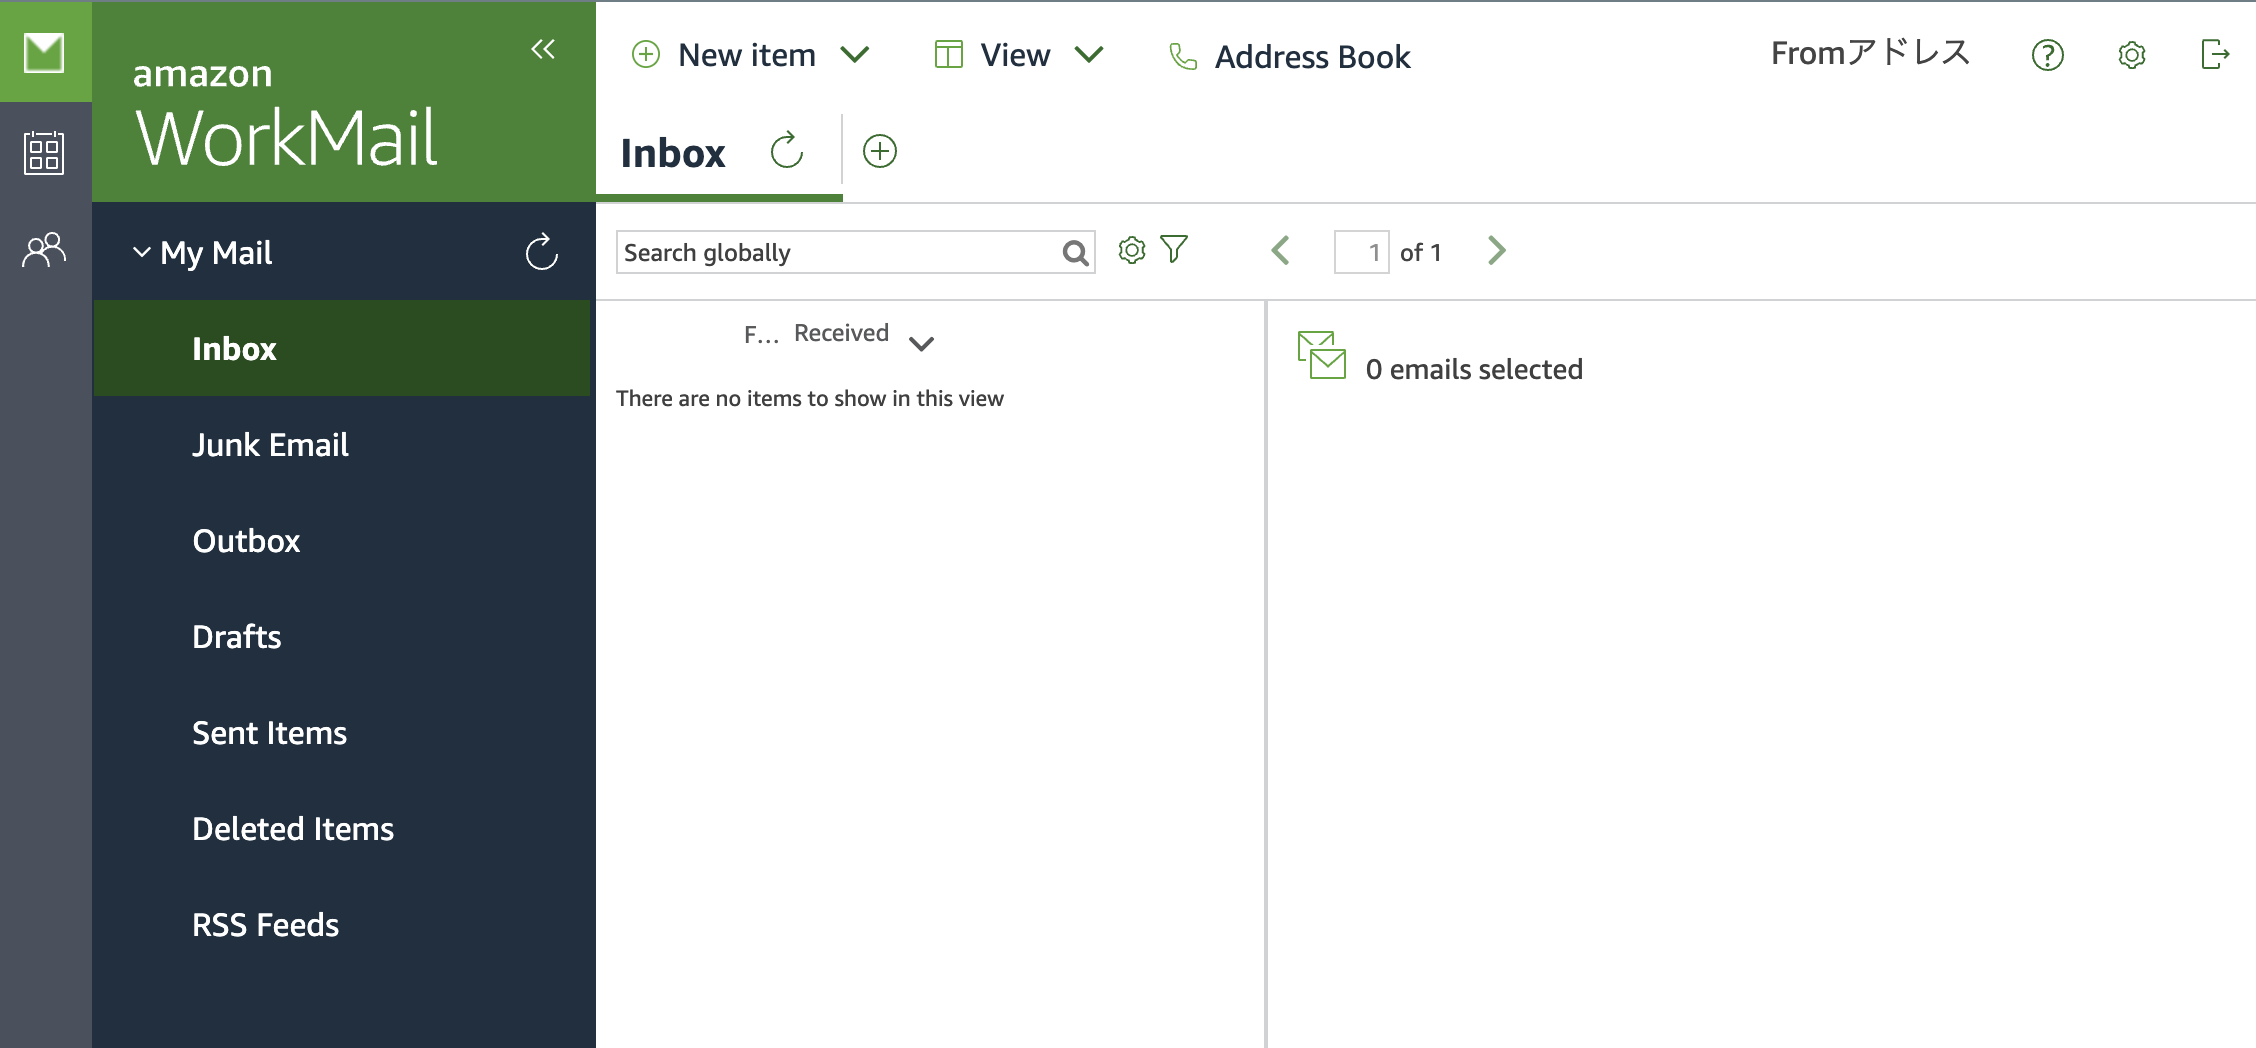Image resolution: width=2256 pixels, height=1048 pixels.
Task: Open the Inbox folder
Action: pyautogui.click(x=342, y=348)
